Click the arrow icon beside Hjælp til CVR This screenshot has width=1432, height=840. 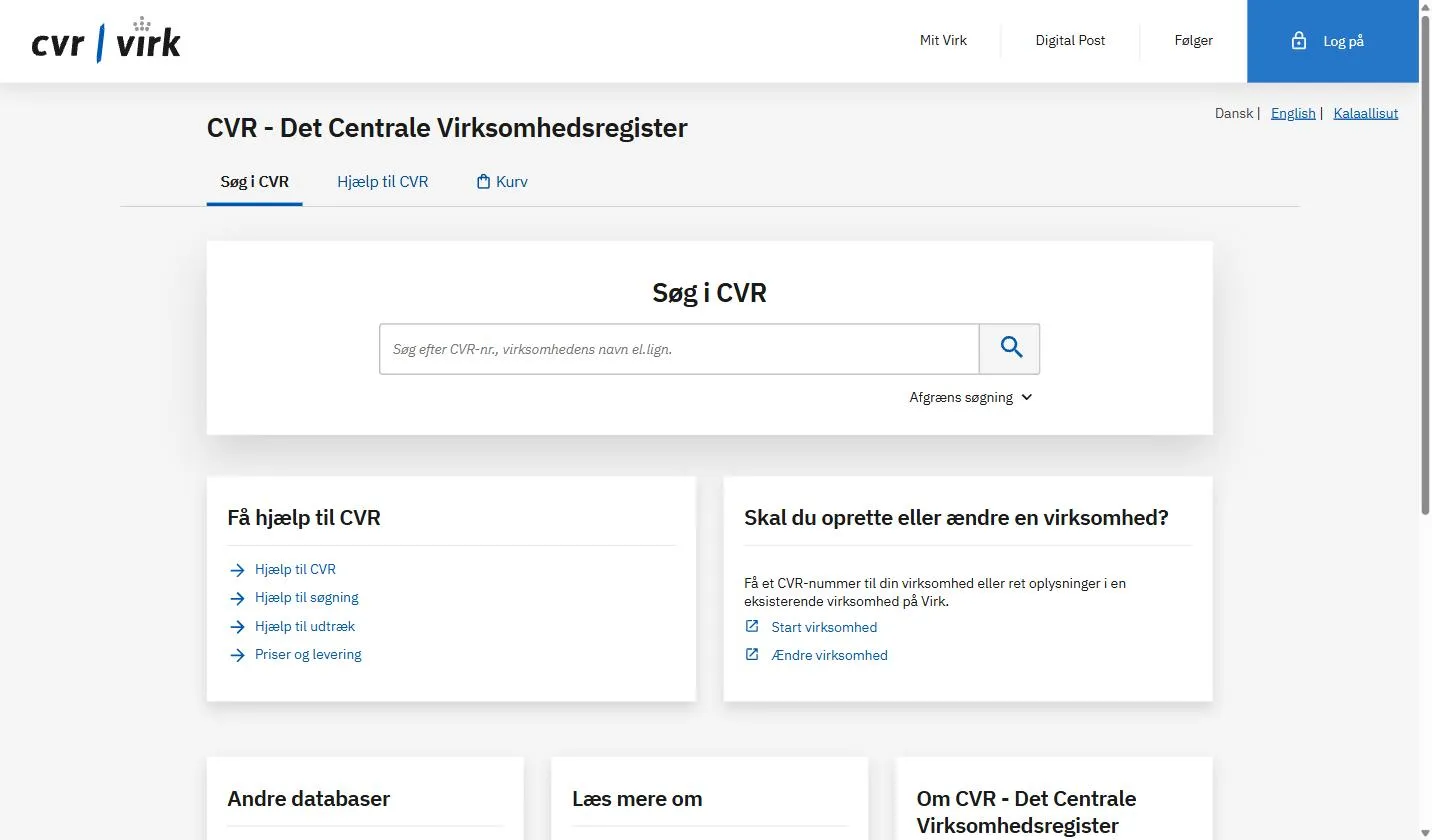pos(237,570)
